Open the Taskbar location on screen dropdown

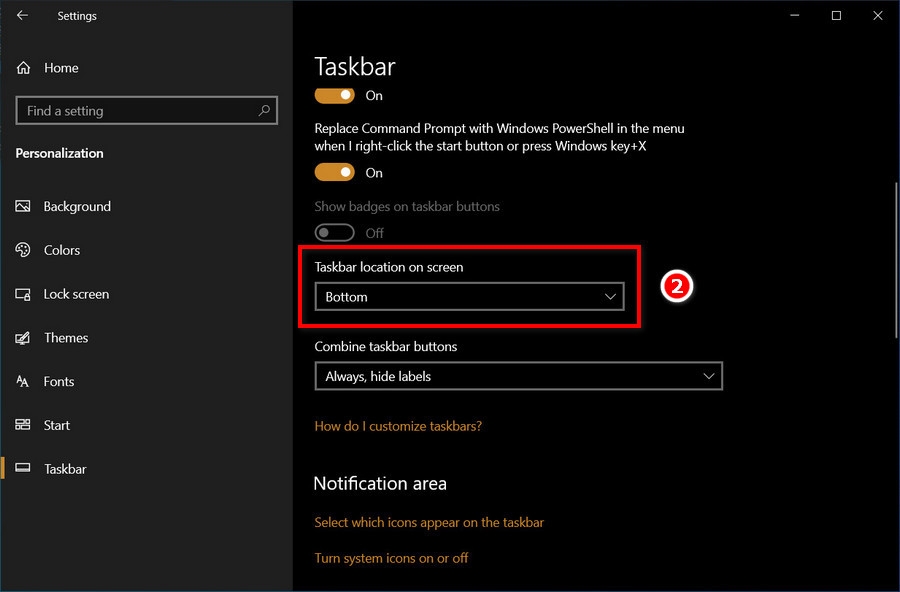click(469, 297)
